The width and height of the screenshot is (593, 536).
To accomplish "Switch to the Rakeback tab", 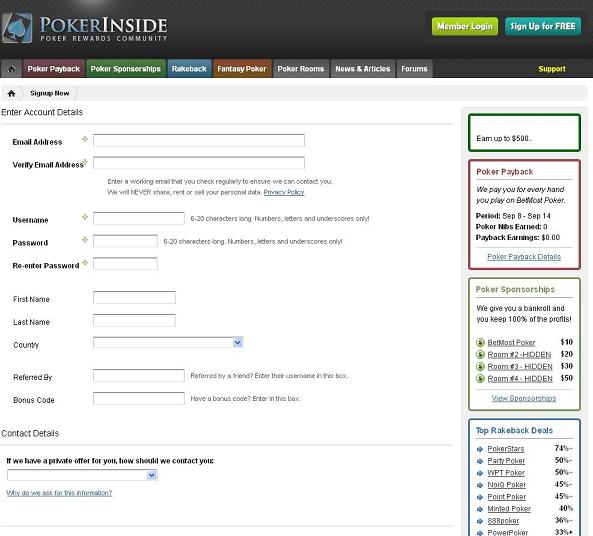I will pos(189,69).
